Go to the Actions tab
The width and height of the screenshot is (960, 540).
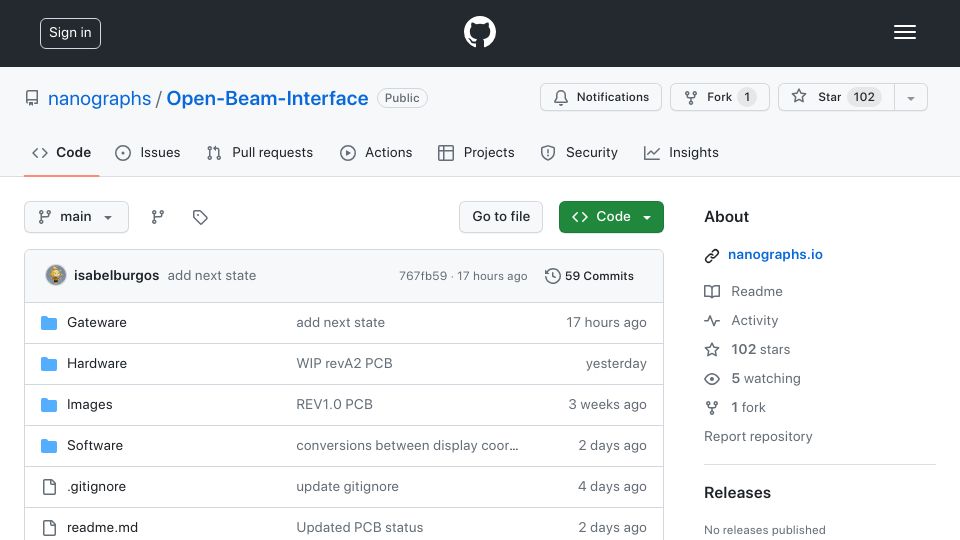pyautogui.click(x=376, y=152)
